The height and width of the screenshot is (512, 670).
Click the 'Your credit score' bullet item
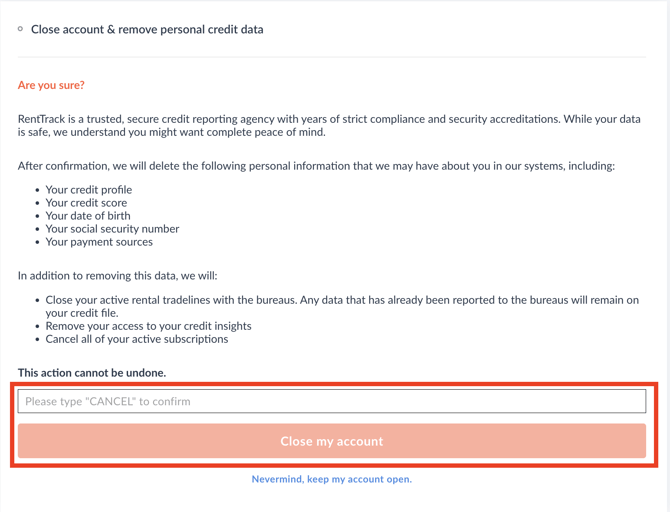pyautogui.click(x=86, y=203)
